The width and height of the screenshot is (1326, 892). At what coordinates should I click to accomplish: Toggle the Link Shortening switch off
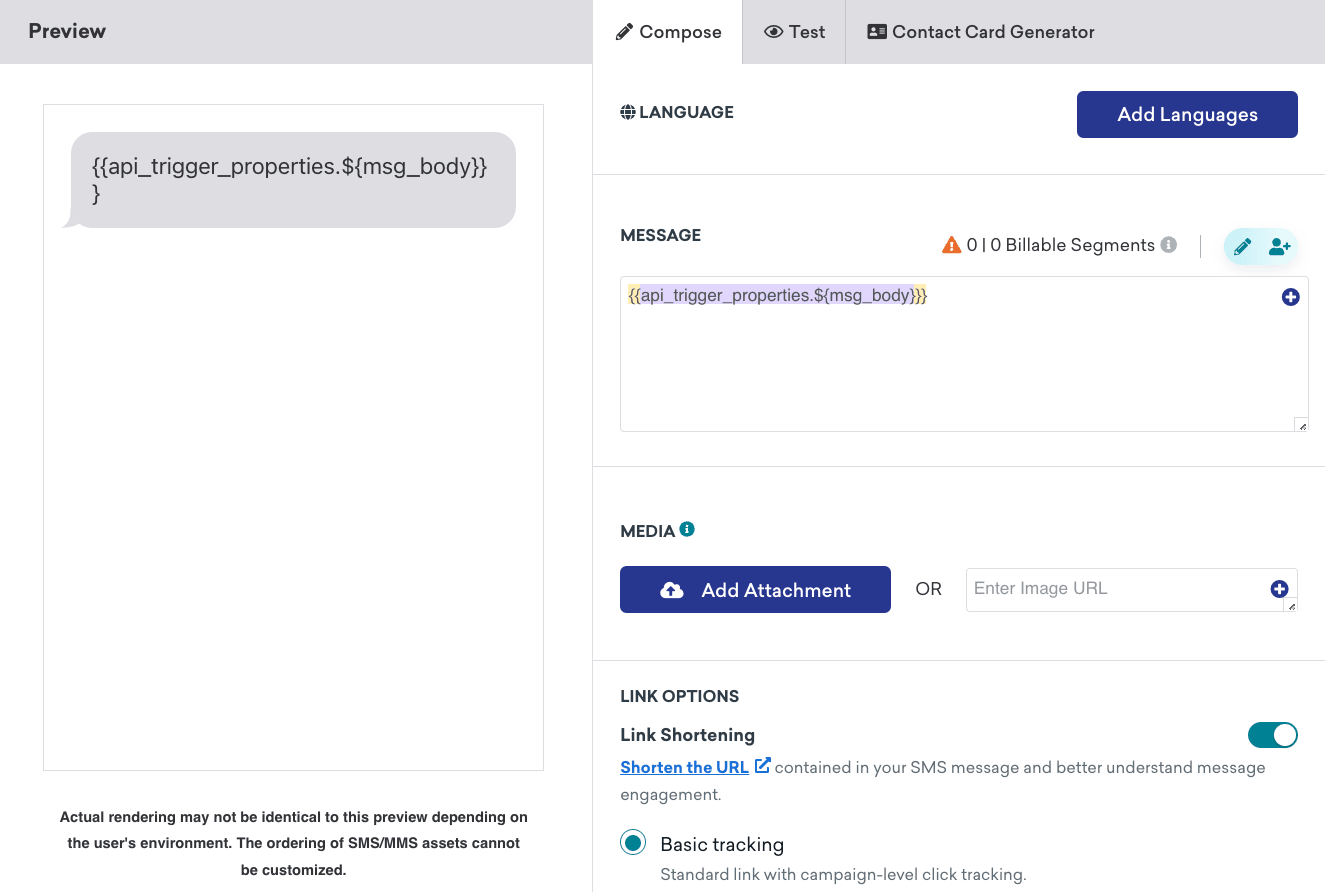pyautogui.click(x=1272, y=735)
